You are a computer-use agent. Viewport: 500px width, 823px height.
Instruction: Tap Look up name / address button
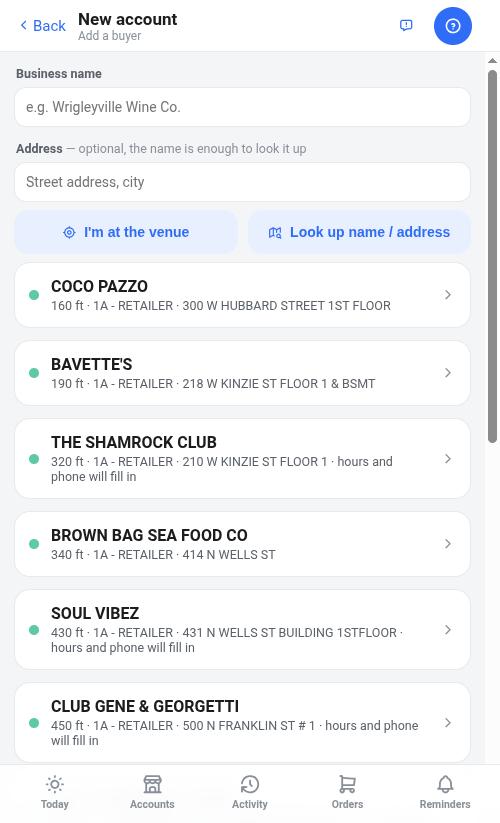tap(359, 232)
